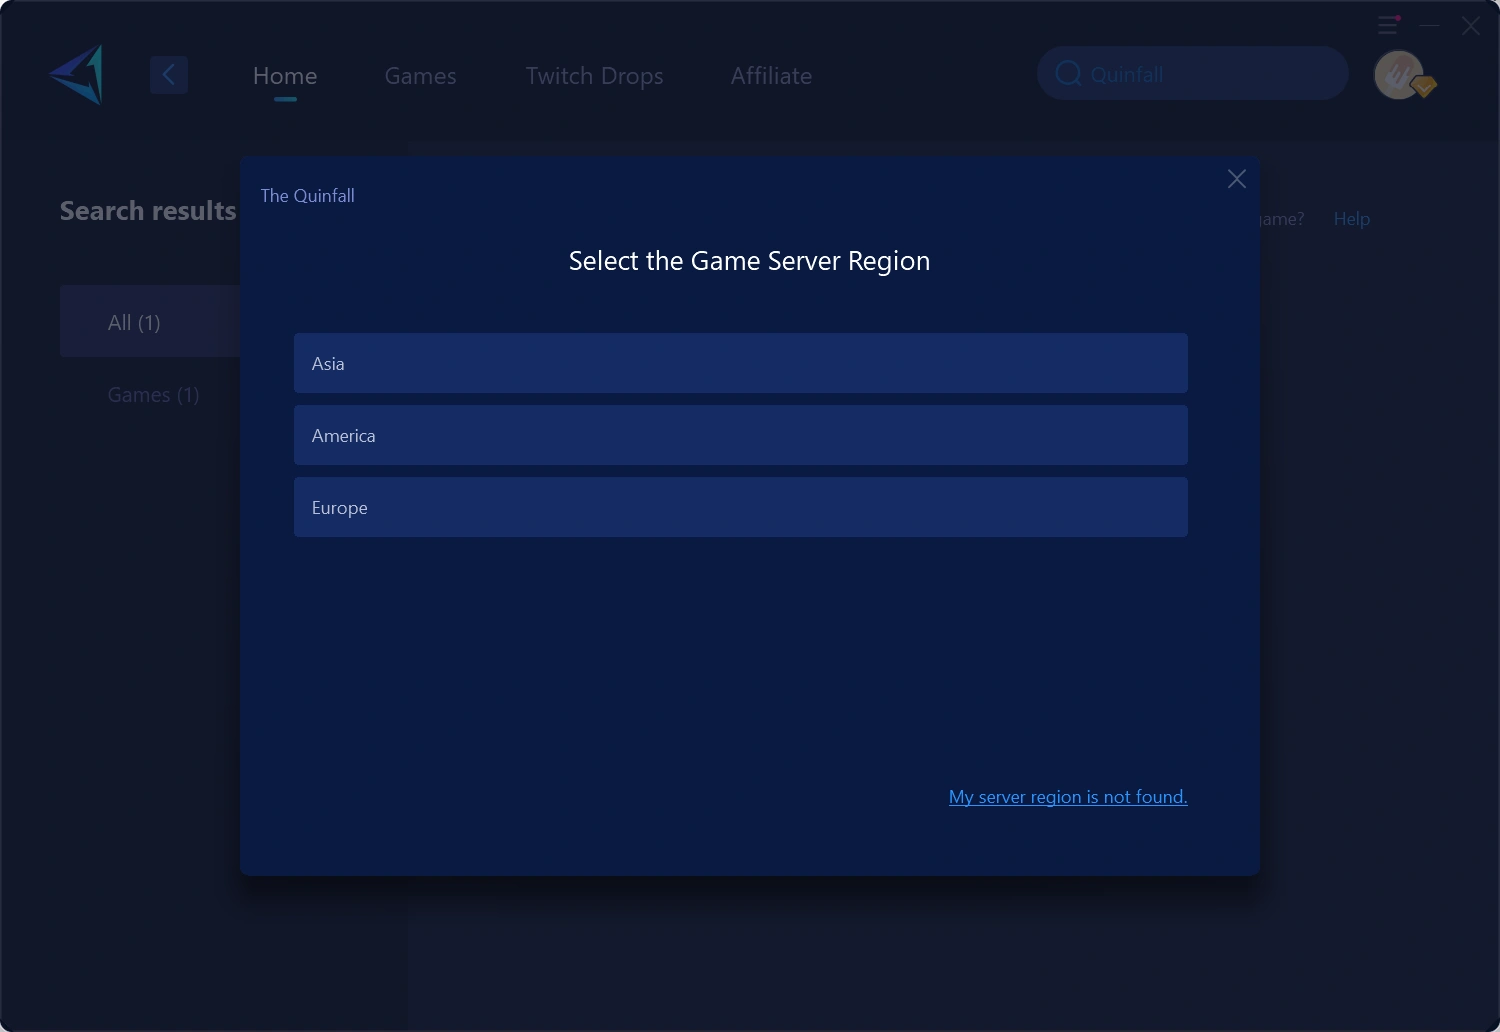The height and width of the screenshot is (1032, 1500).
Task: Click the 'My server region is not found' link
Action: tap(1067, 797)
